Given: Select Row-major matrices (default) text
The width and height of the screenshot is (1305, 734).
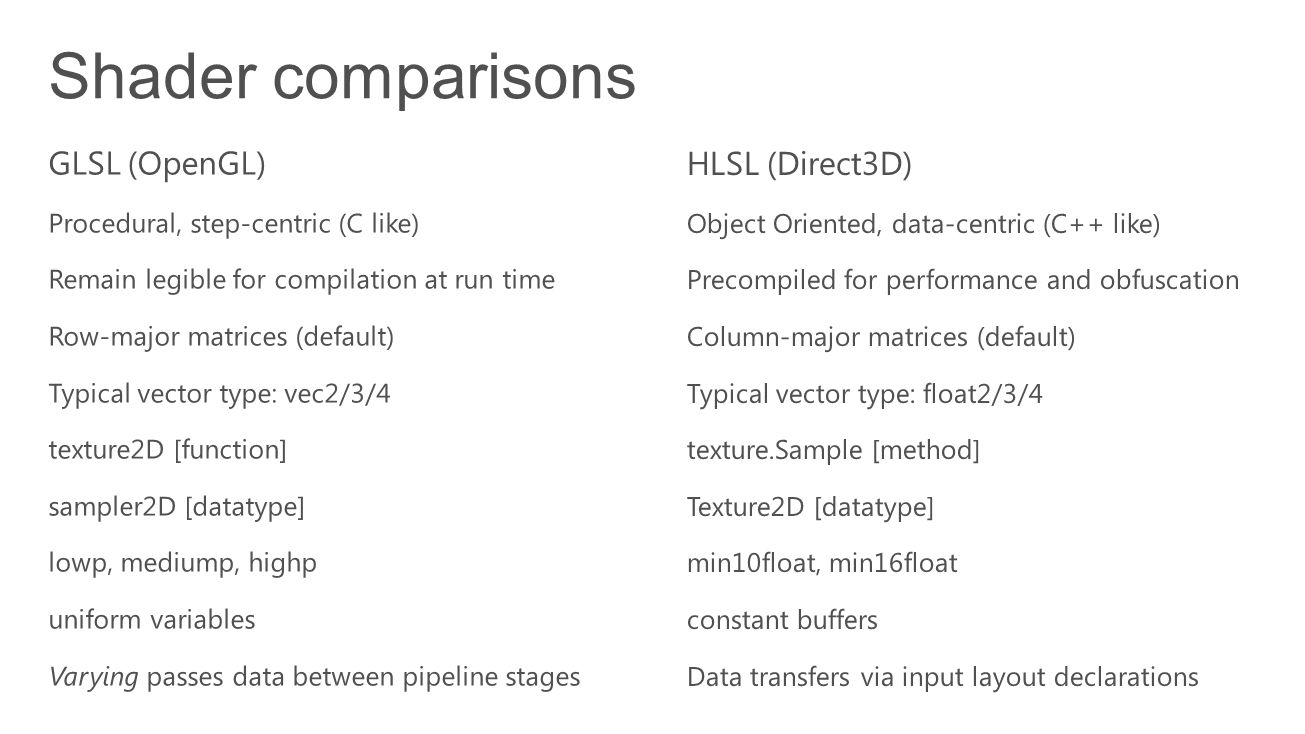Looking at the screenshot, I should pos(221,337).
